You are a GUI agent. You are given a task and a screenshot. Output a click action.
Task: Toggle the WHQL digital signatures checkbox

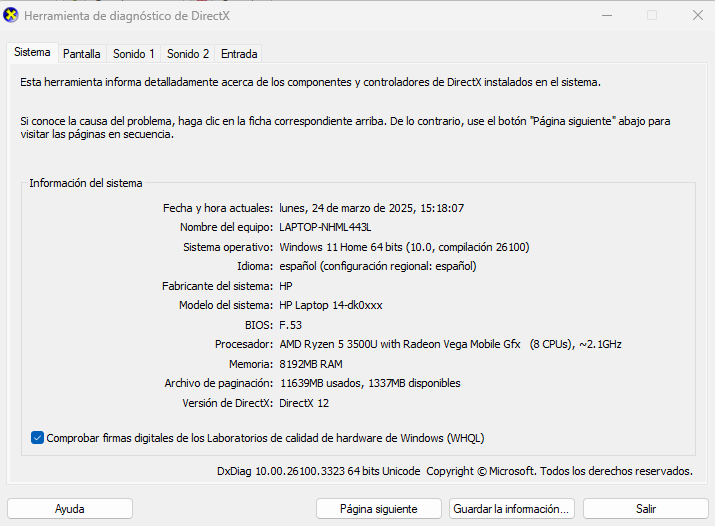(37, 438)
